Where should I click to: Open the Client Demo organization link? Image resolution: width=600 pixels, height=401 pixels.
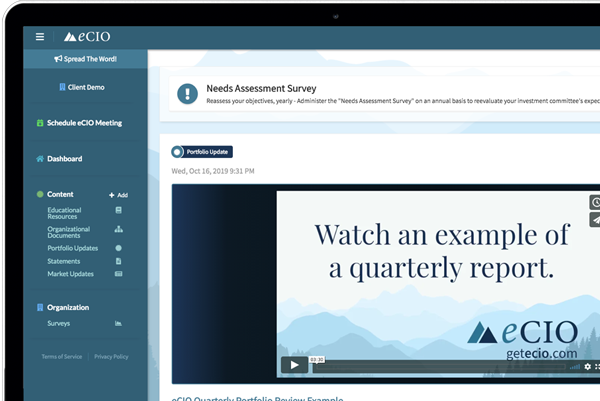[x=82, y=87]
